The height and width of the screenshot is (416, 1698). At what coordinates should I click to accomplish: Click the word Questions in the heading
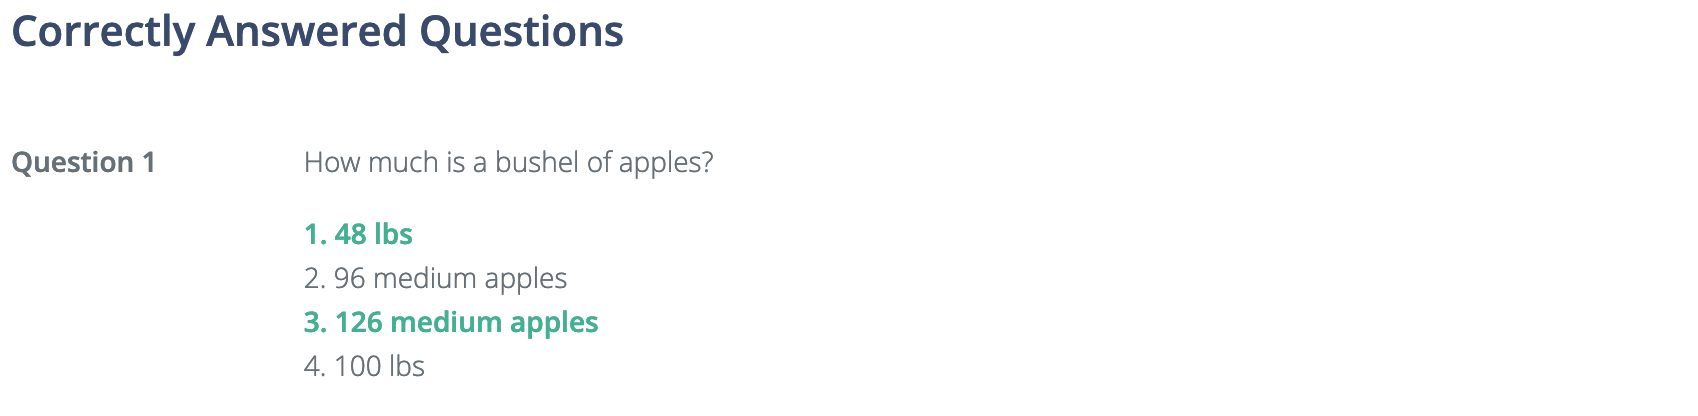(521, 32)
